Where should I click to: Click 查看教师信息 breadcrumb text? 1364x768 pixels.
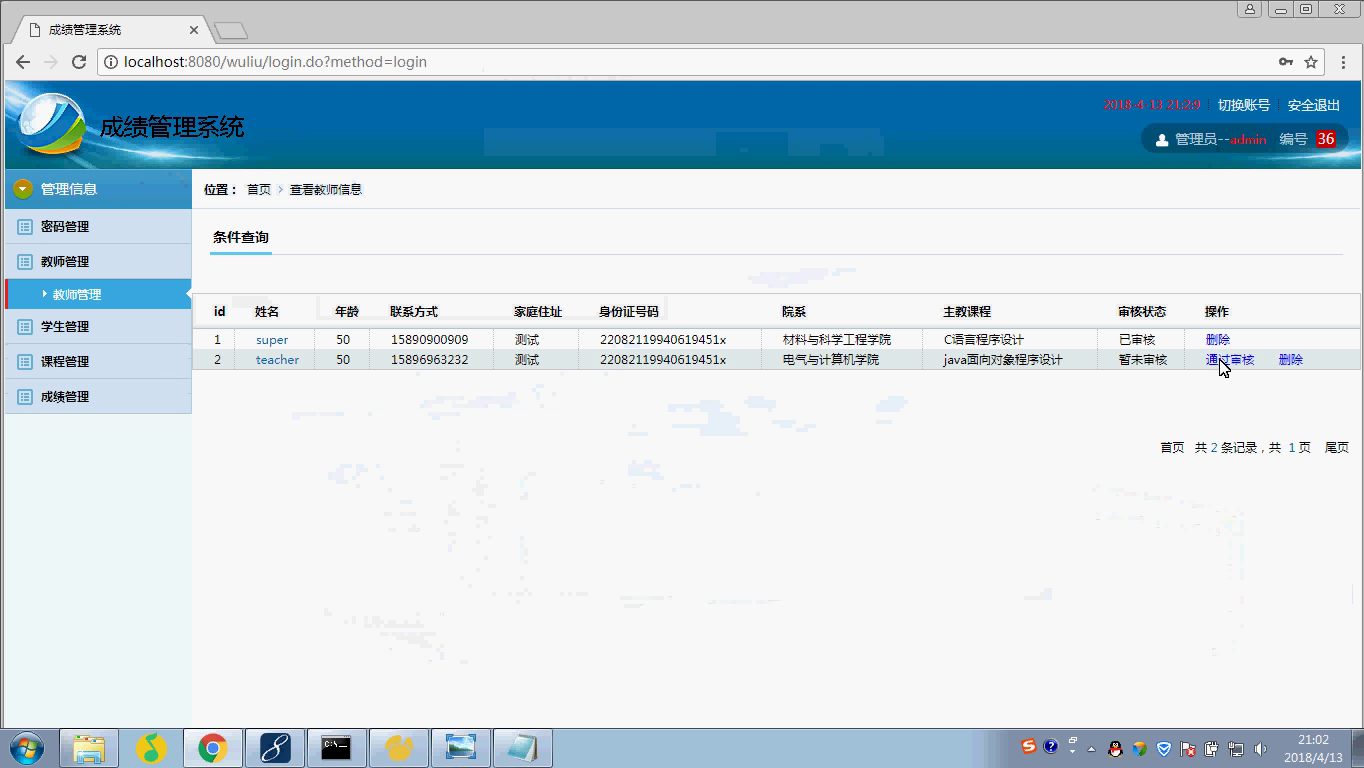click(326, 190)
